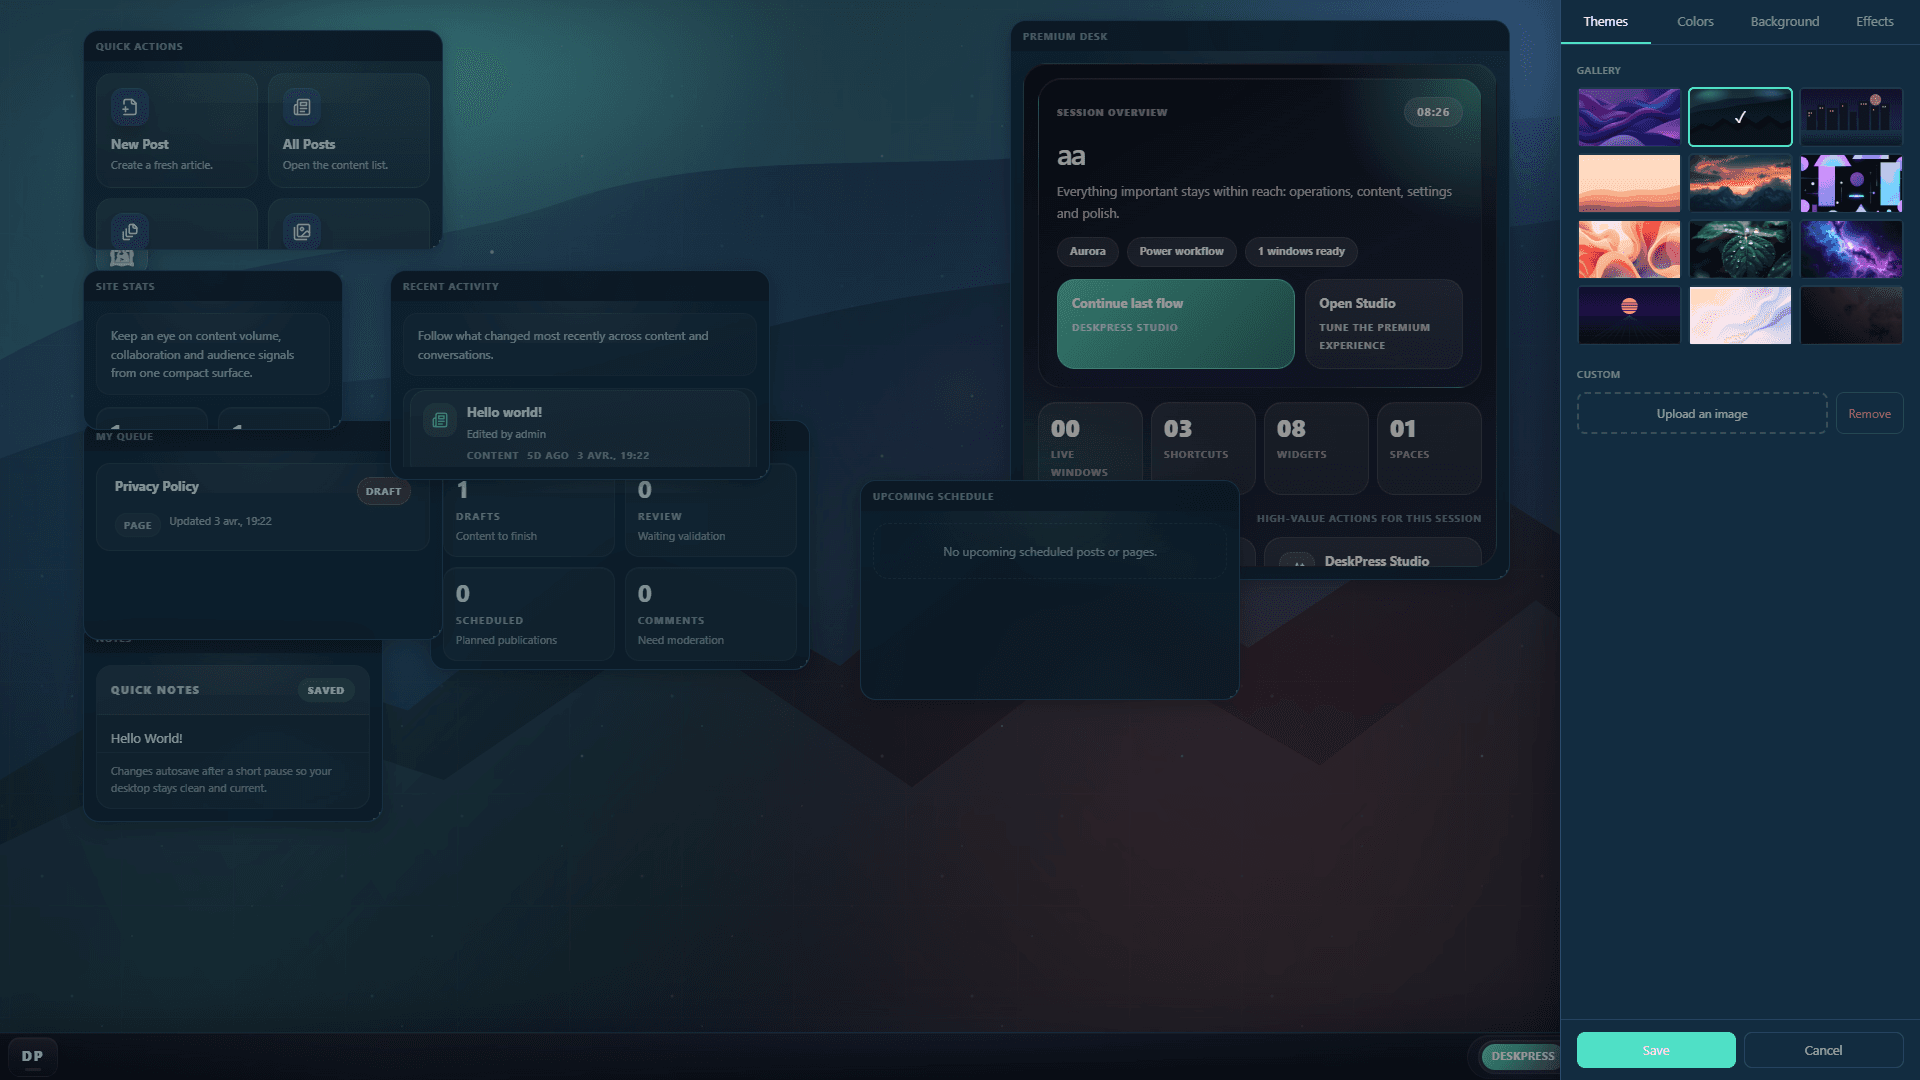Select the Themes tab
The height and width of the screenshot is (1080, 1920).
[x=1604, y=21]
